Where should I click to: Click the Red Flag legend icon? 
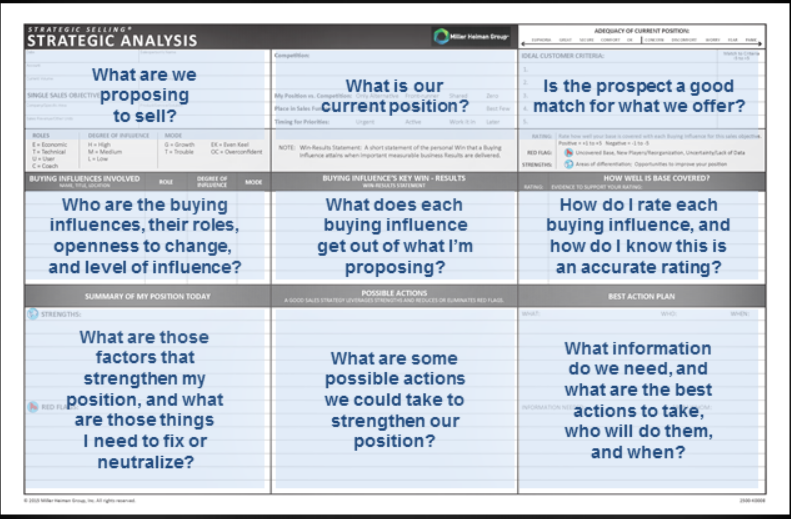click(567, 153)
